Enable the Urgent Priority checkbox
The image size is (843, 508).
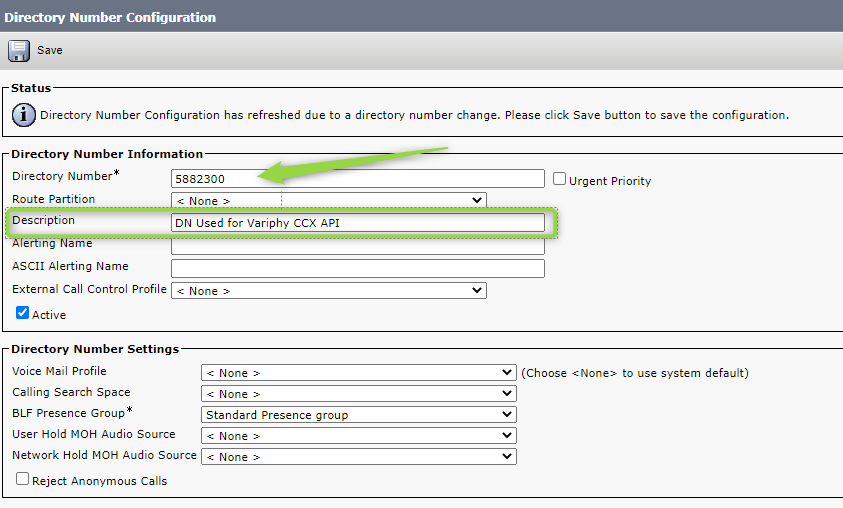tap(559, 178)
